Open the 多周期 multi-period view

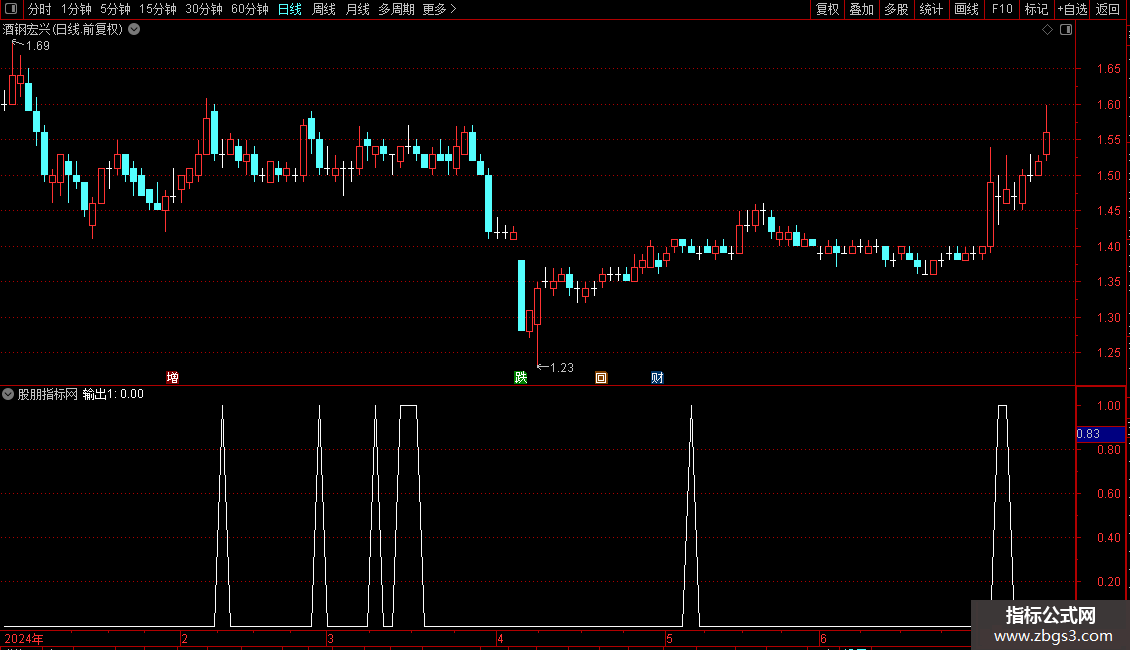click(x=396, y=9)
